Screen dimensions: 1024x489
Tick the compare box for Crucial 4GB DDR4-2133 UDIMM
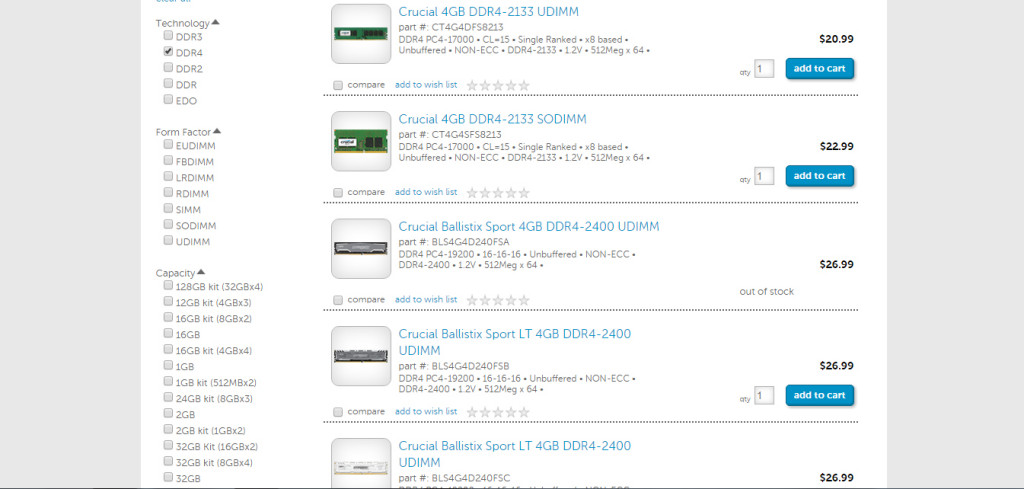coord(338,85)
